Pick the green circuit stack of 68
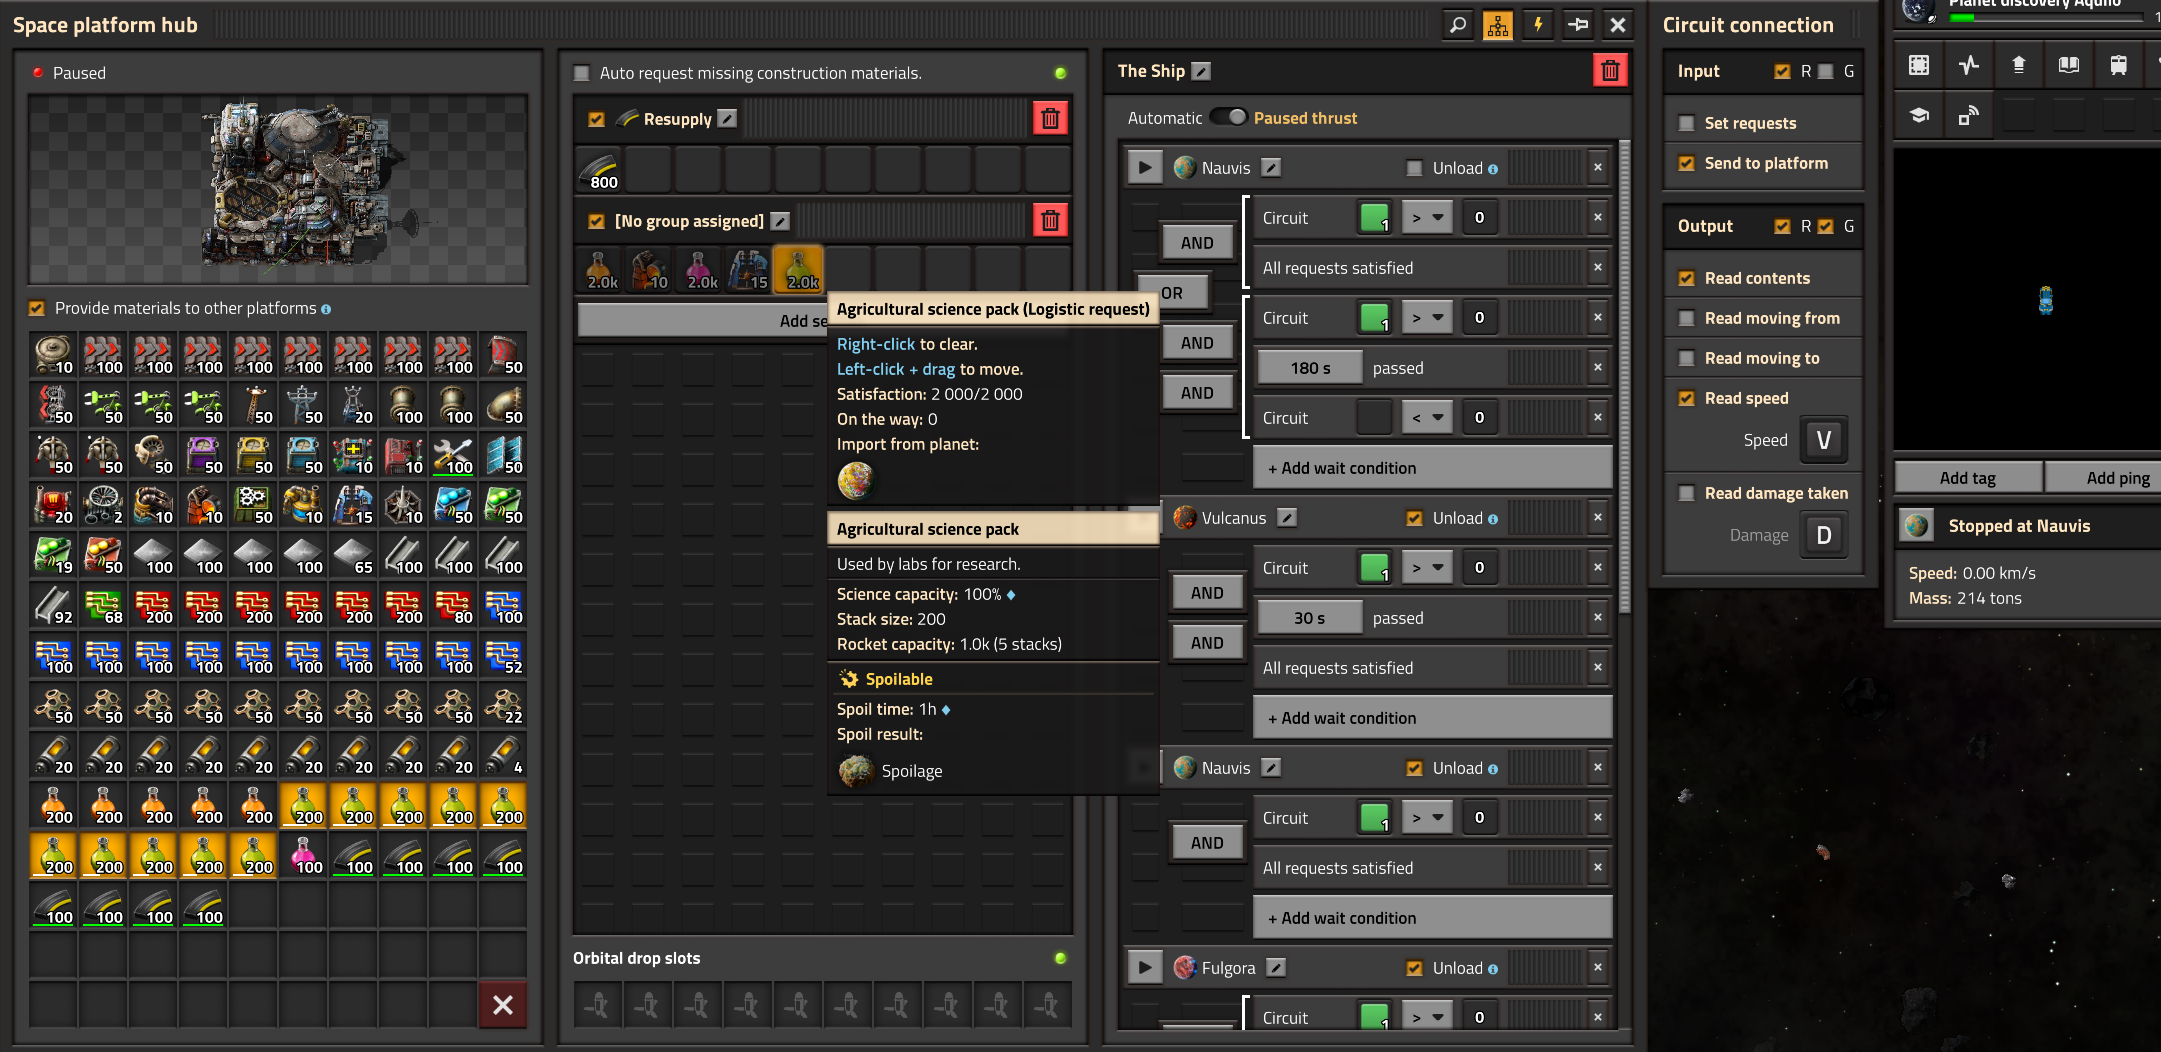 point(103,605)
